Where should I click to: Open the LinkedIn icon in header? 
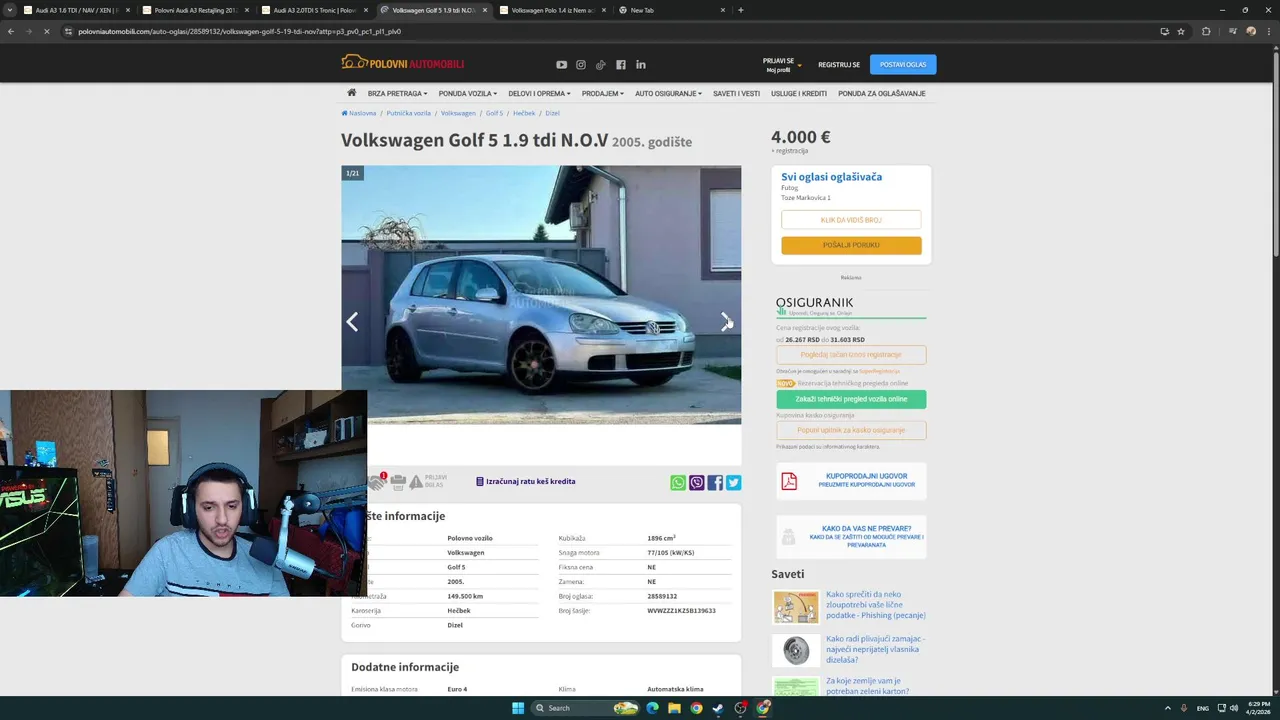641,65
